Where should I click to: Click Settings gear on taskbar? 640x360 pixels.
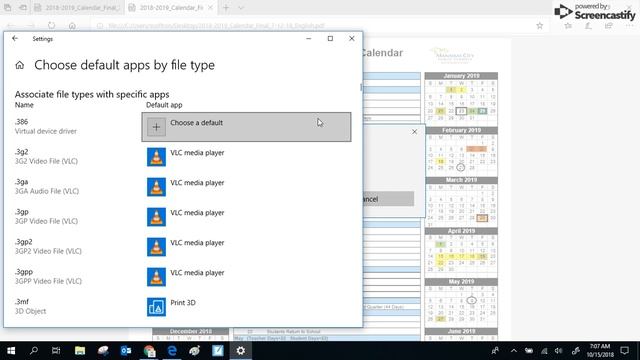pyautogui.click(x=241, y=351)
